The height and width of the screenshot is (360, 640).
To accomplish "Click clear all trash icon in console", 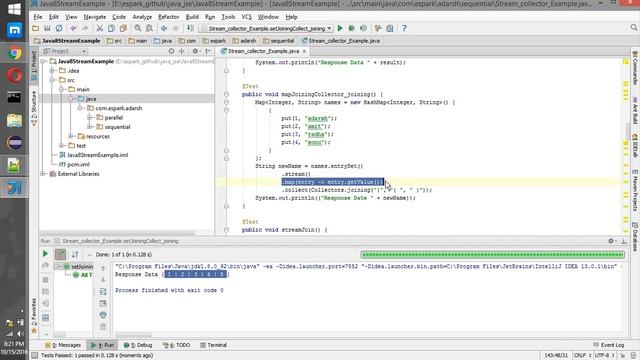I will (103, 327).
